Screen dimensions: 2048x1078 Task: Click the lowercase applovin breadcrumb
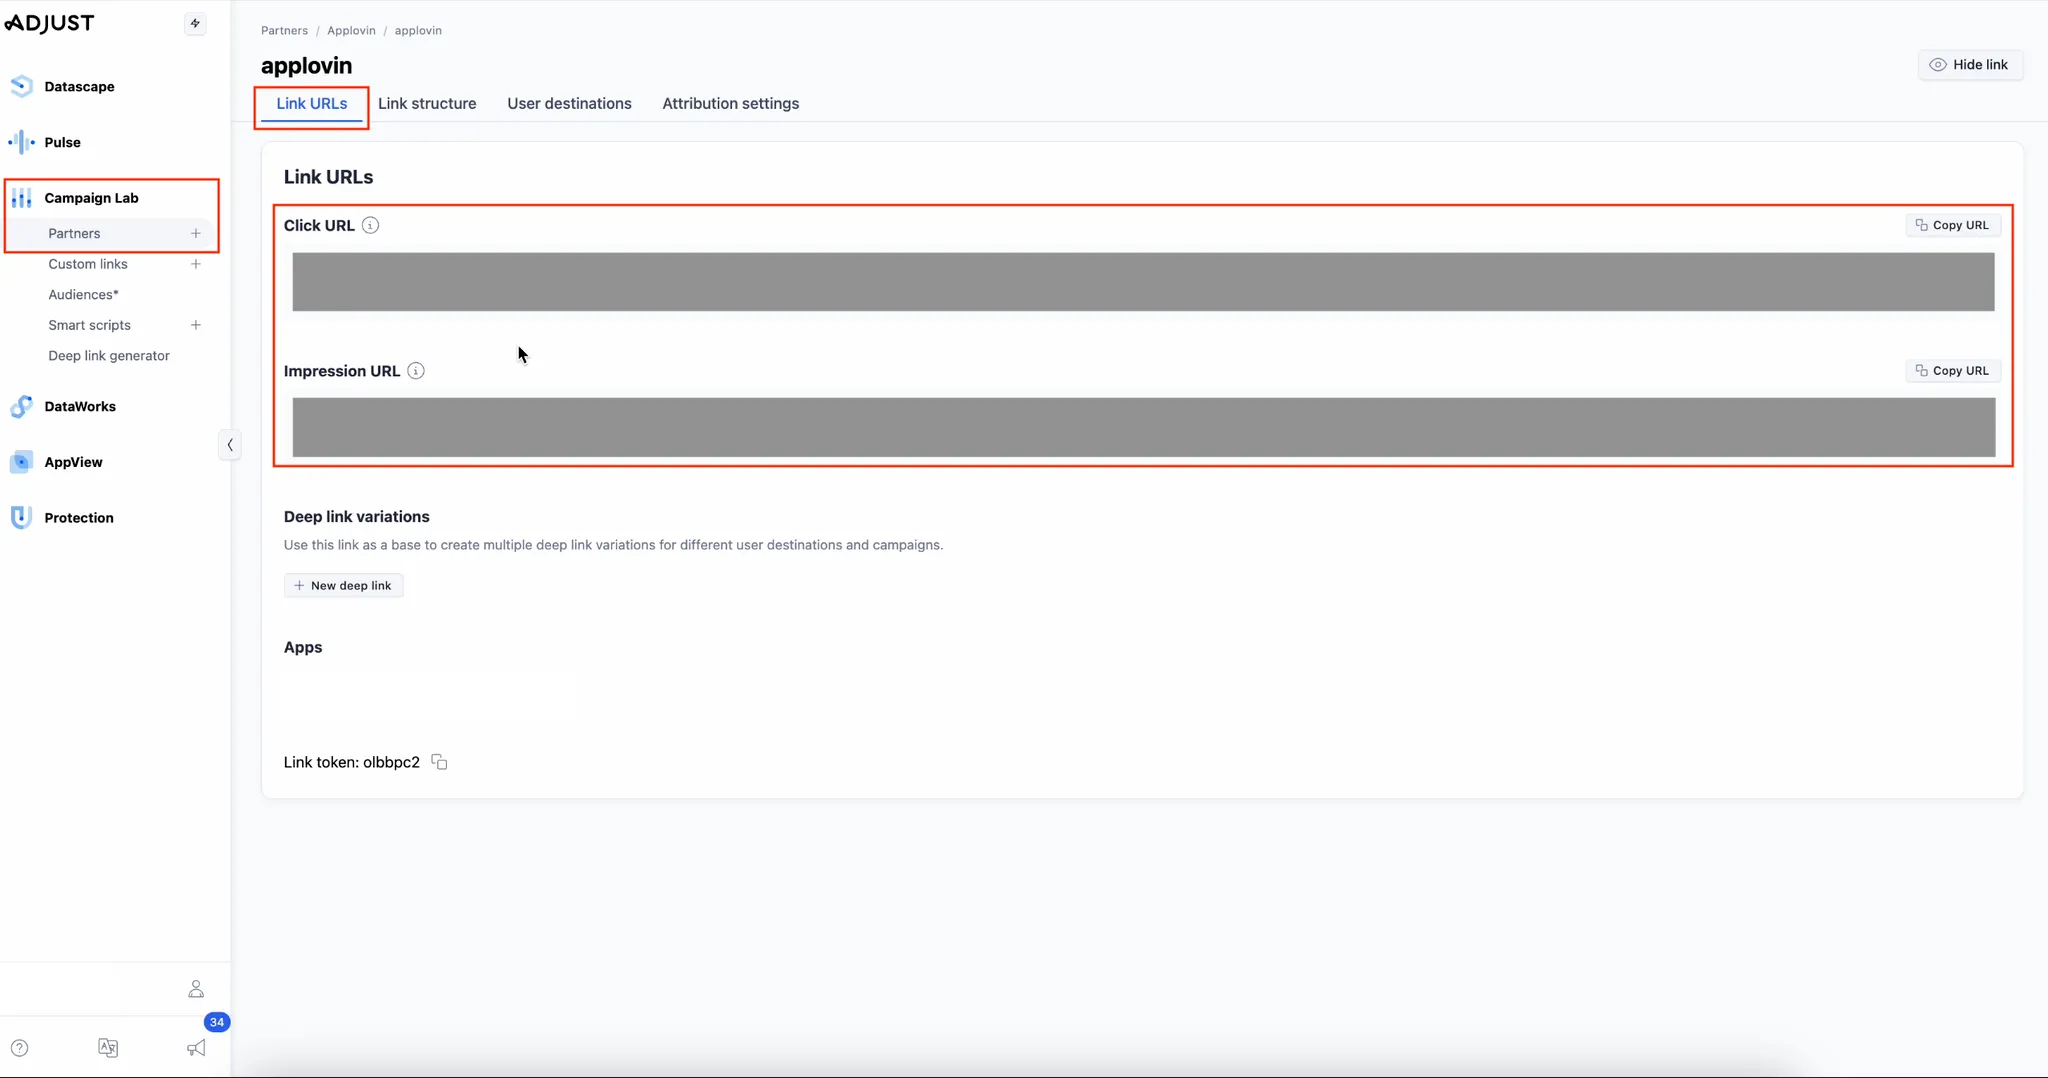pyautogui.click(x=418, y=31)
